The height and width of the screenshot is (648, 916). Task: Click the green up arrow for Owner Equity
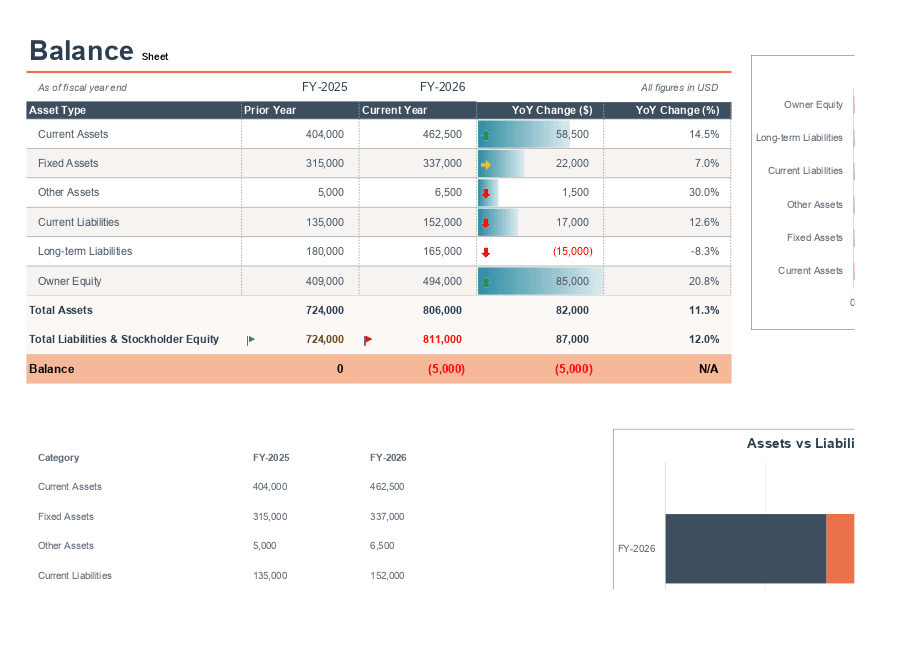(x=485, y=281)
